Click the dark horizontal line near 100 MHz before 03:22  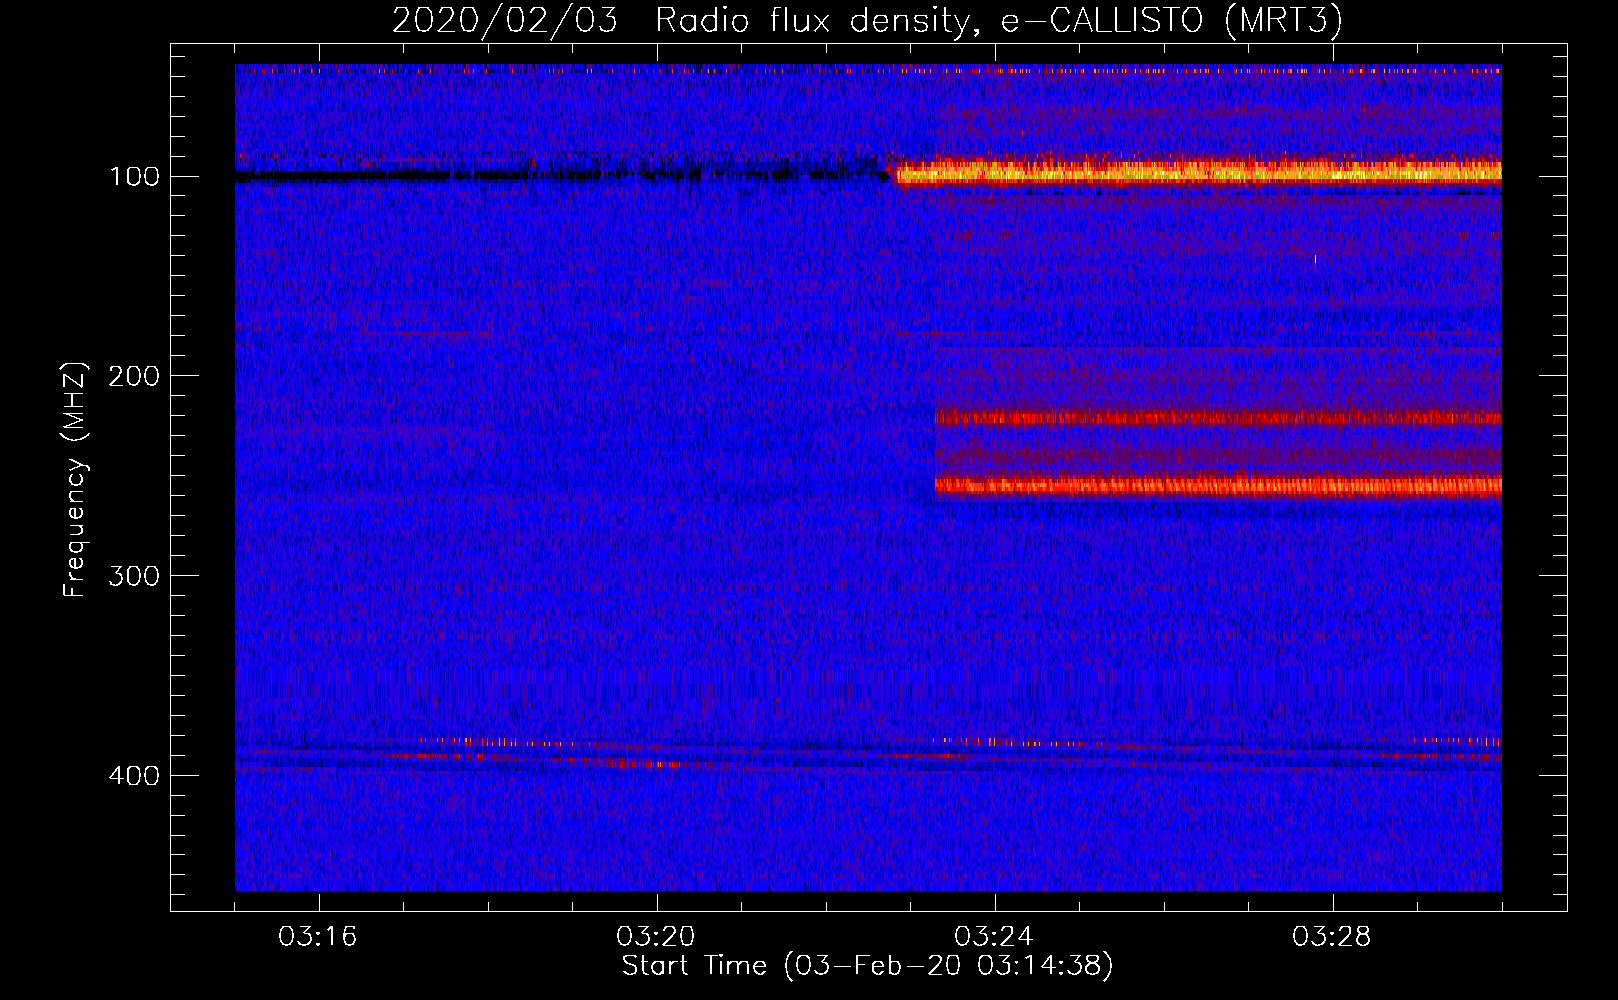click(560, 176)
